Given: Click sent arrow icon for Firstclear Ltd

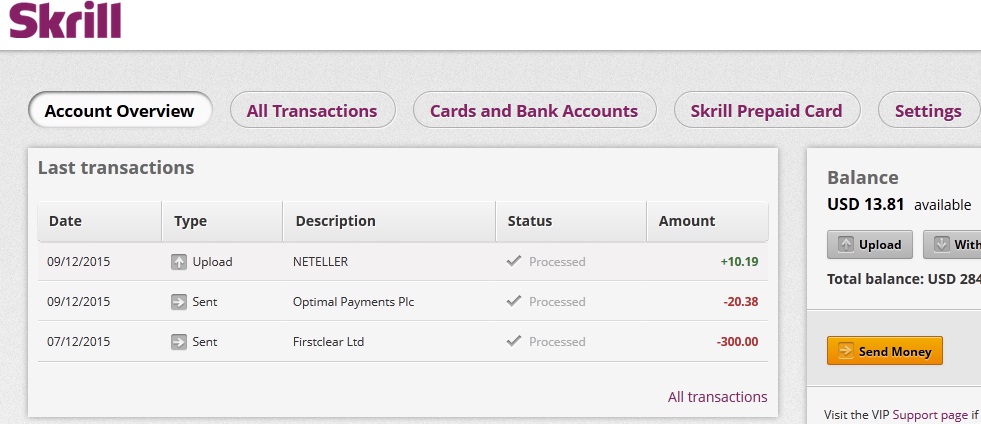Looking at the screenshot, I should click(179, 341).
